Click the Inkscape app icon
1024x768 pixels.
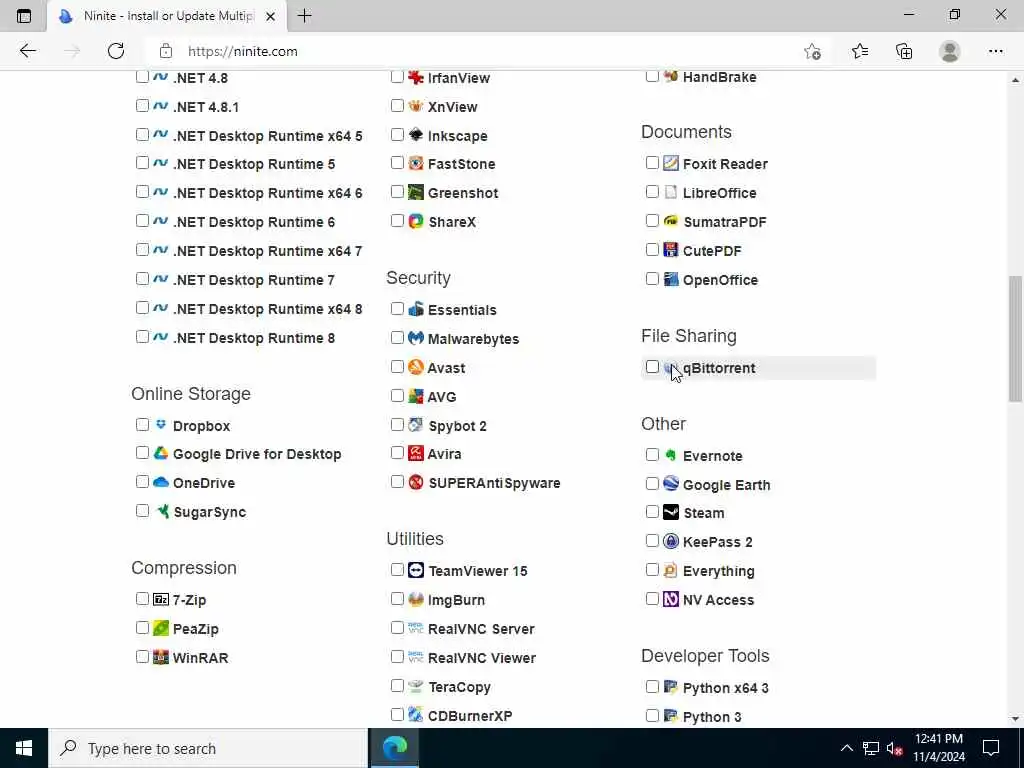click(415, 135)
